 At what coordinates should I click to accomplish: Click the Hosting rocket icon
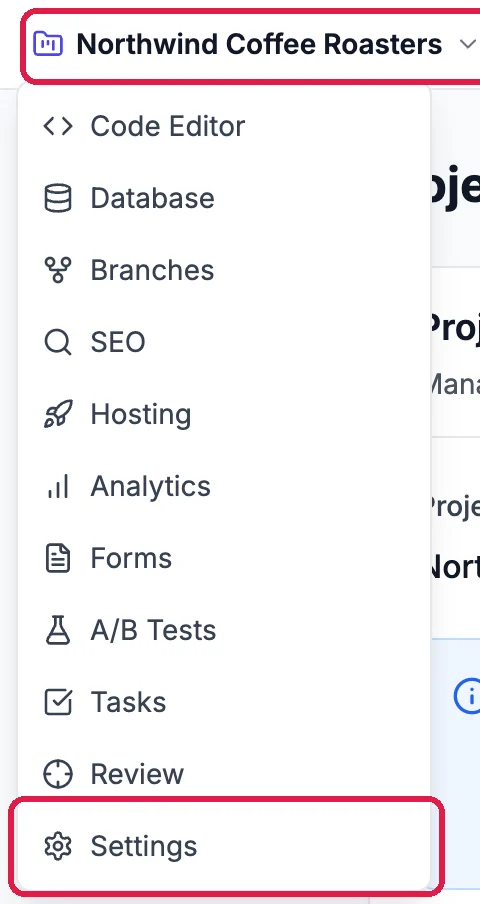click(58, 414)
